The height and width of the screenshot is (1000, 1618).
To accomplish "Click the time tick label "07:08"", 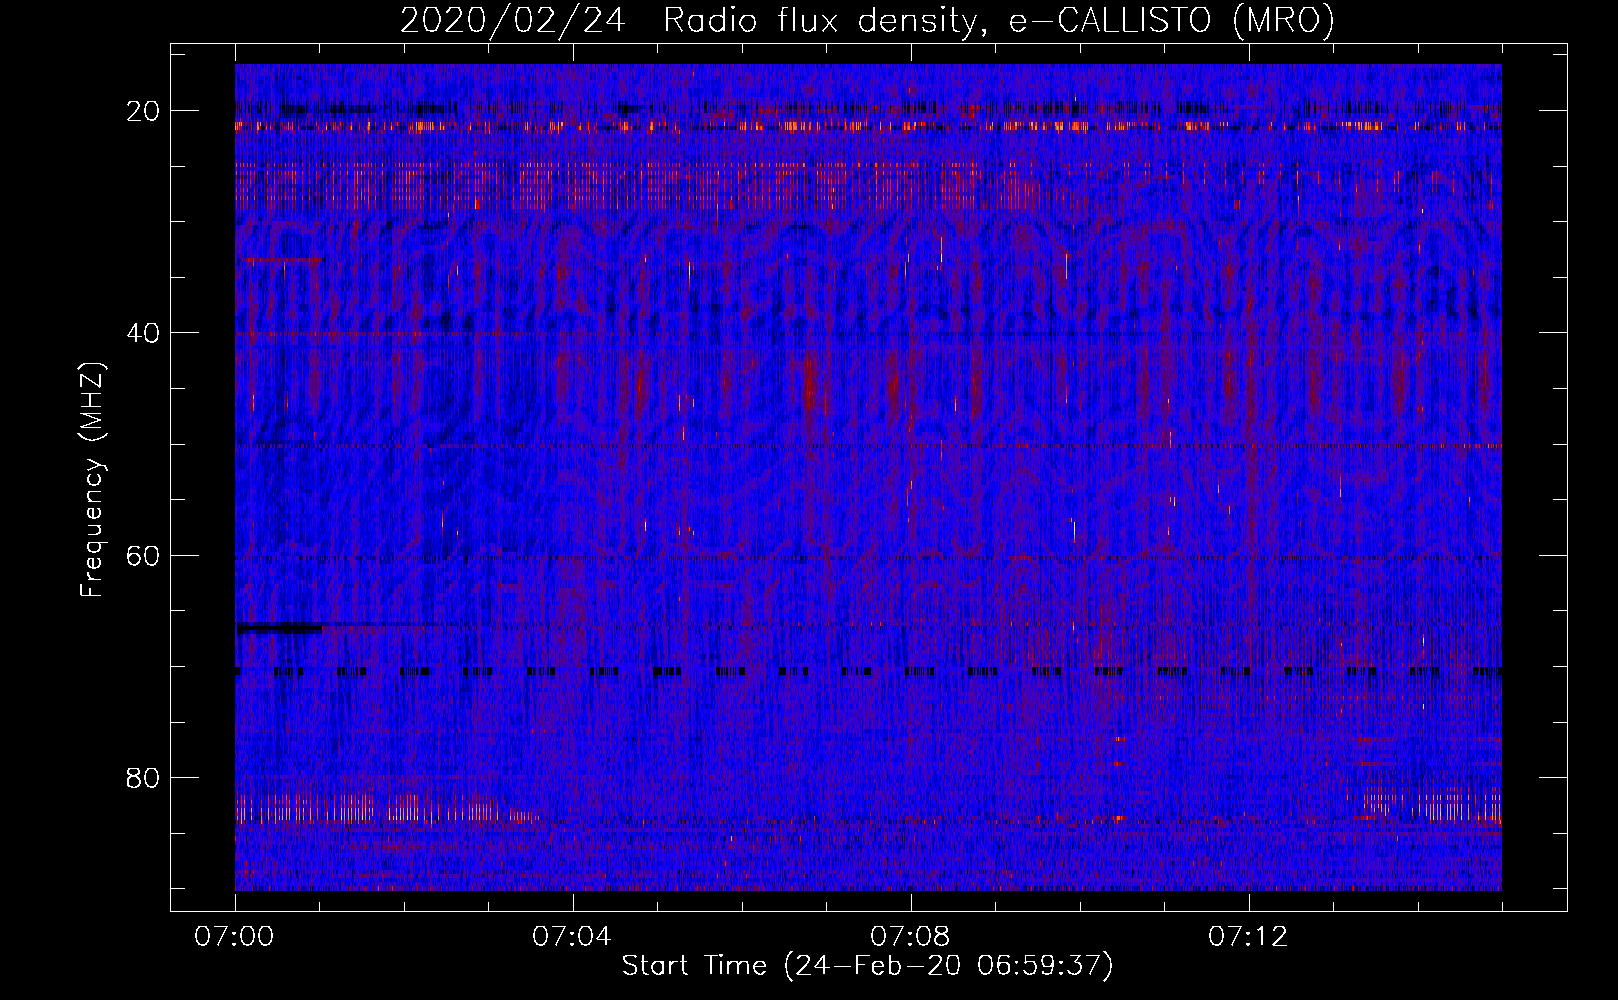I will click(911, 936).
